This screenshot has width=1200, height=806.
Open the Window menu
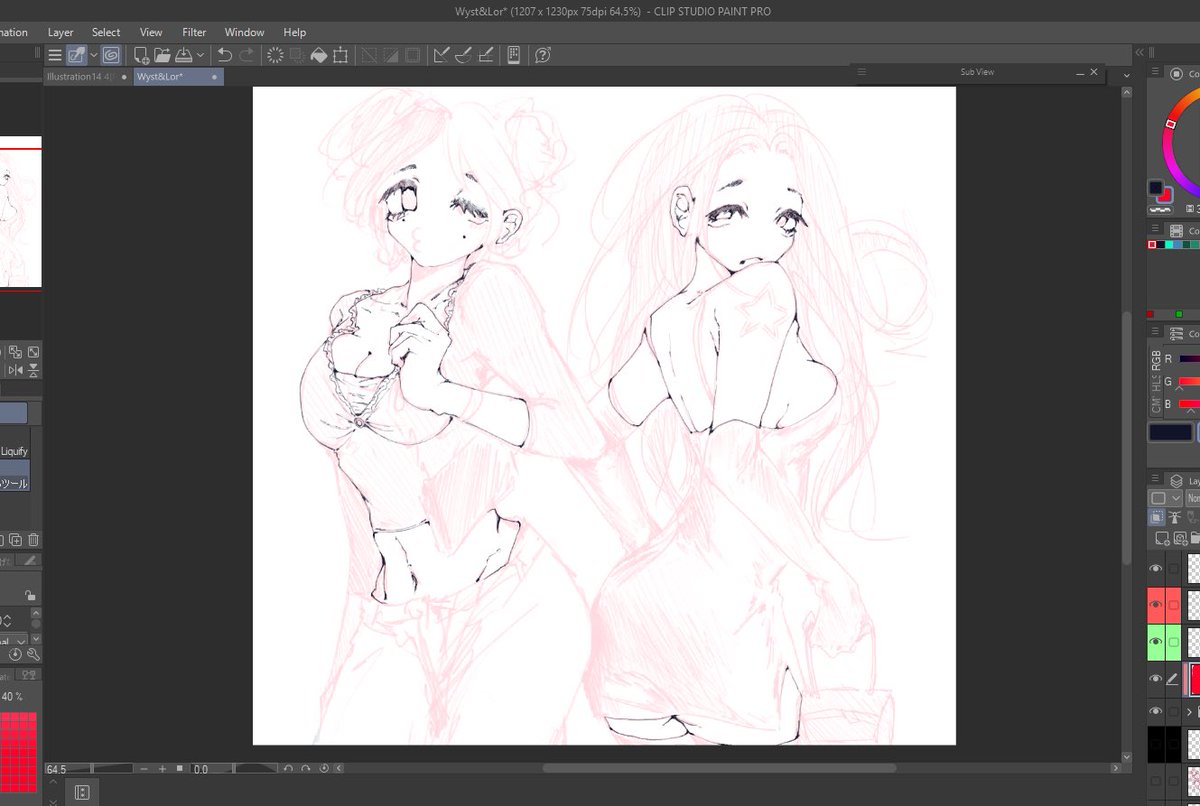click(244, 32)
